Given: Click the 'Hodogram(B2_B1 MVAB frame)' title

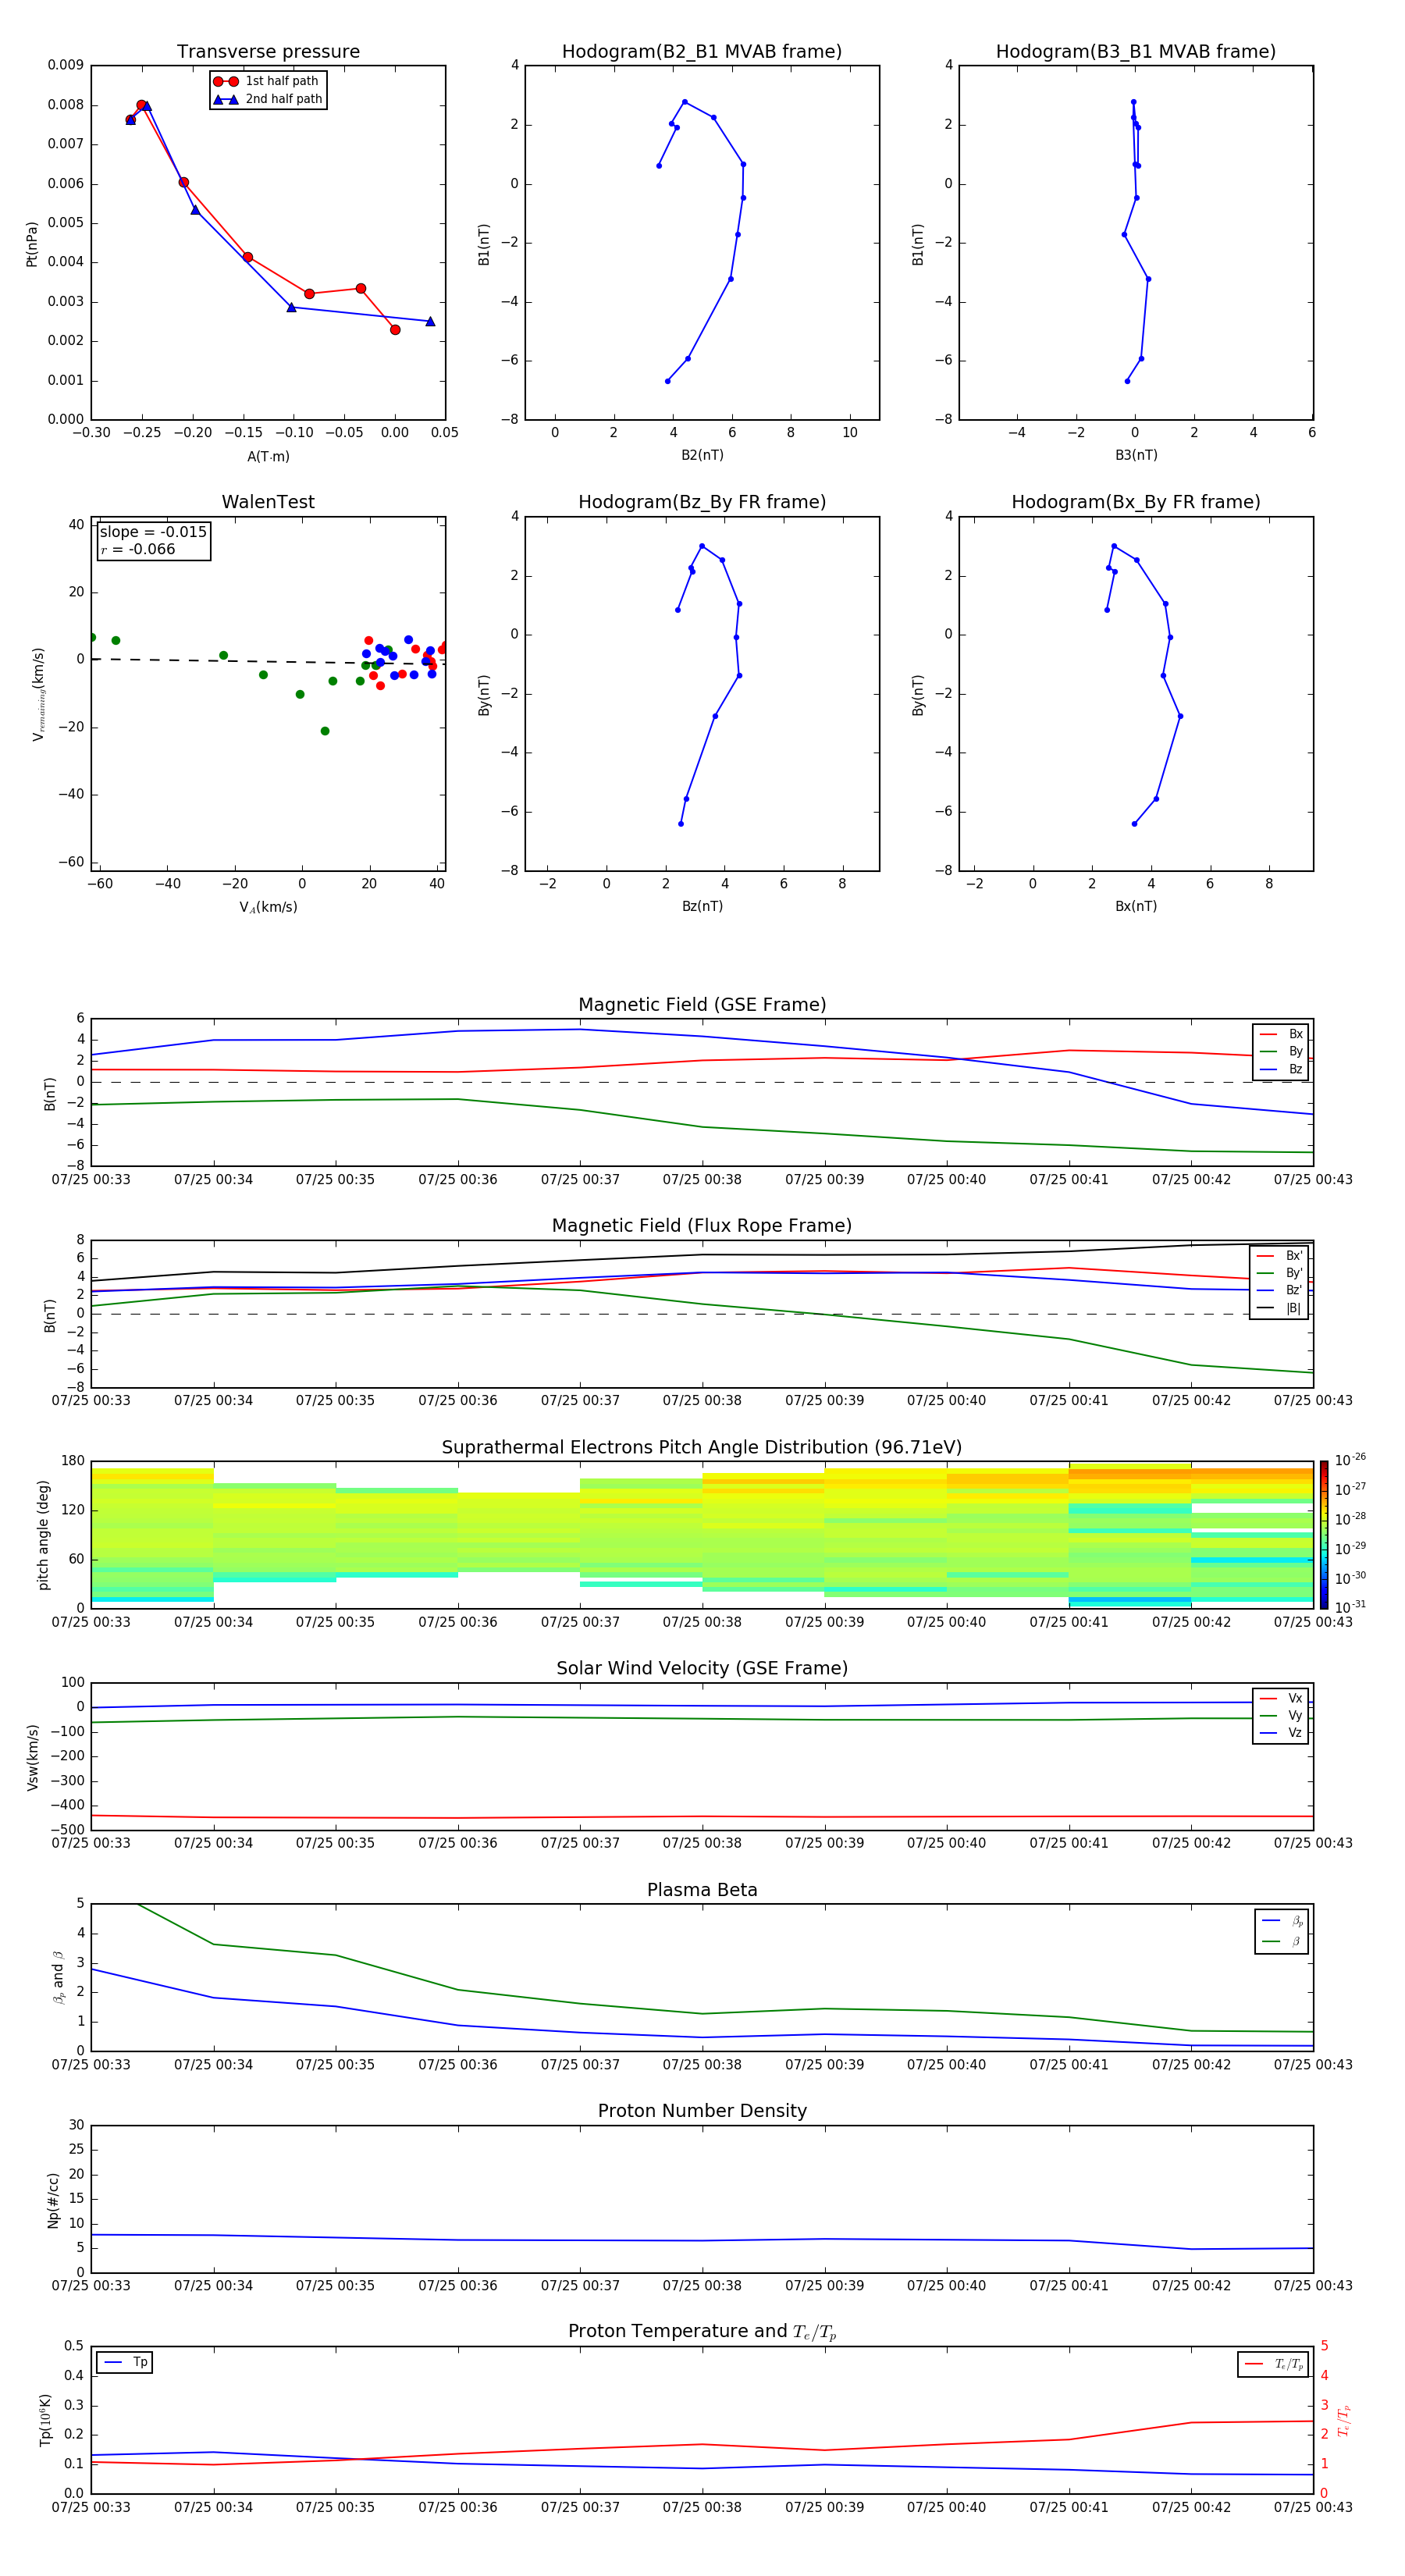Looking at the screenshot, I should click(702, 52).
